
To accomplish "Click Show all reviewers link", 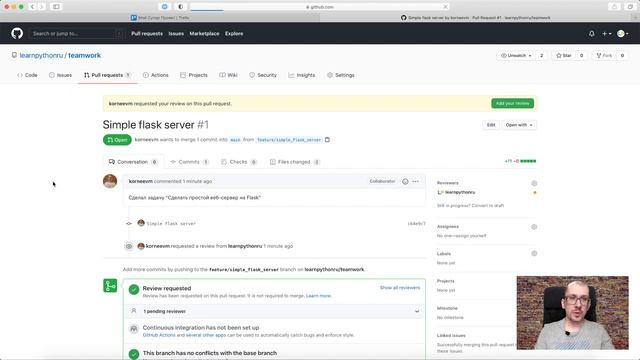I will click(400, 288).
